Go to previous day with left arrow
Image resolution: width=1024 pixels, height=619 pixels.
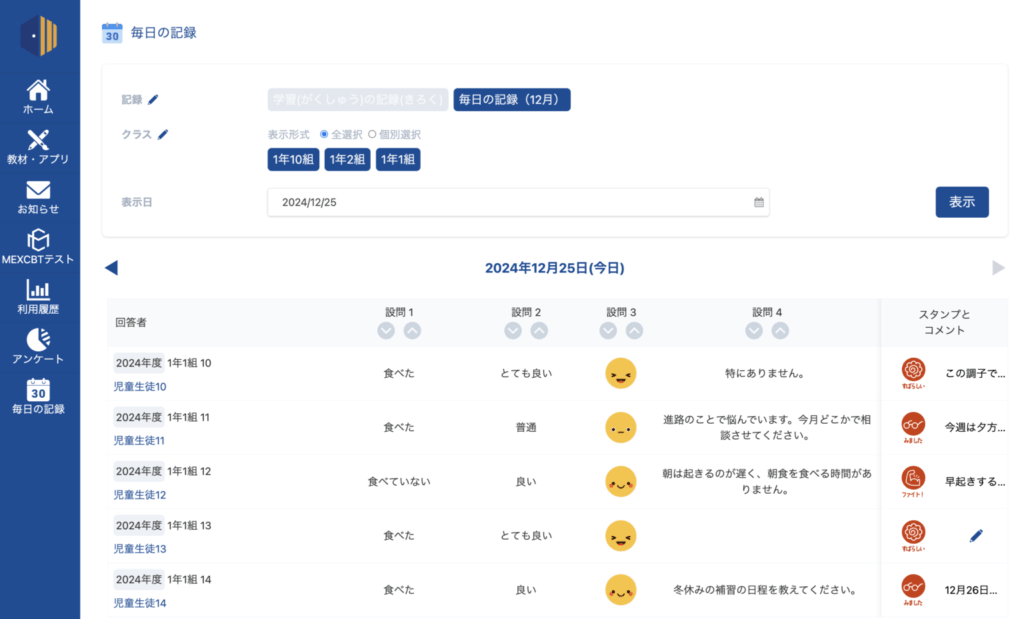click(111, 268)
